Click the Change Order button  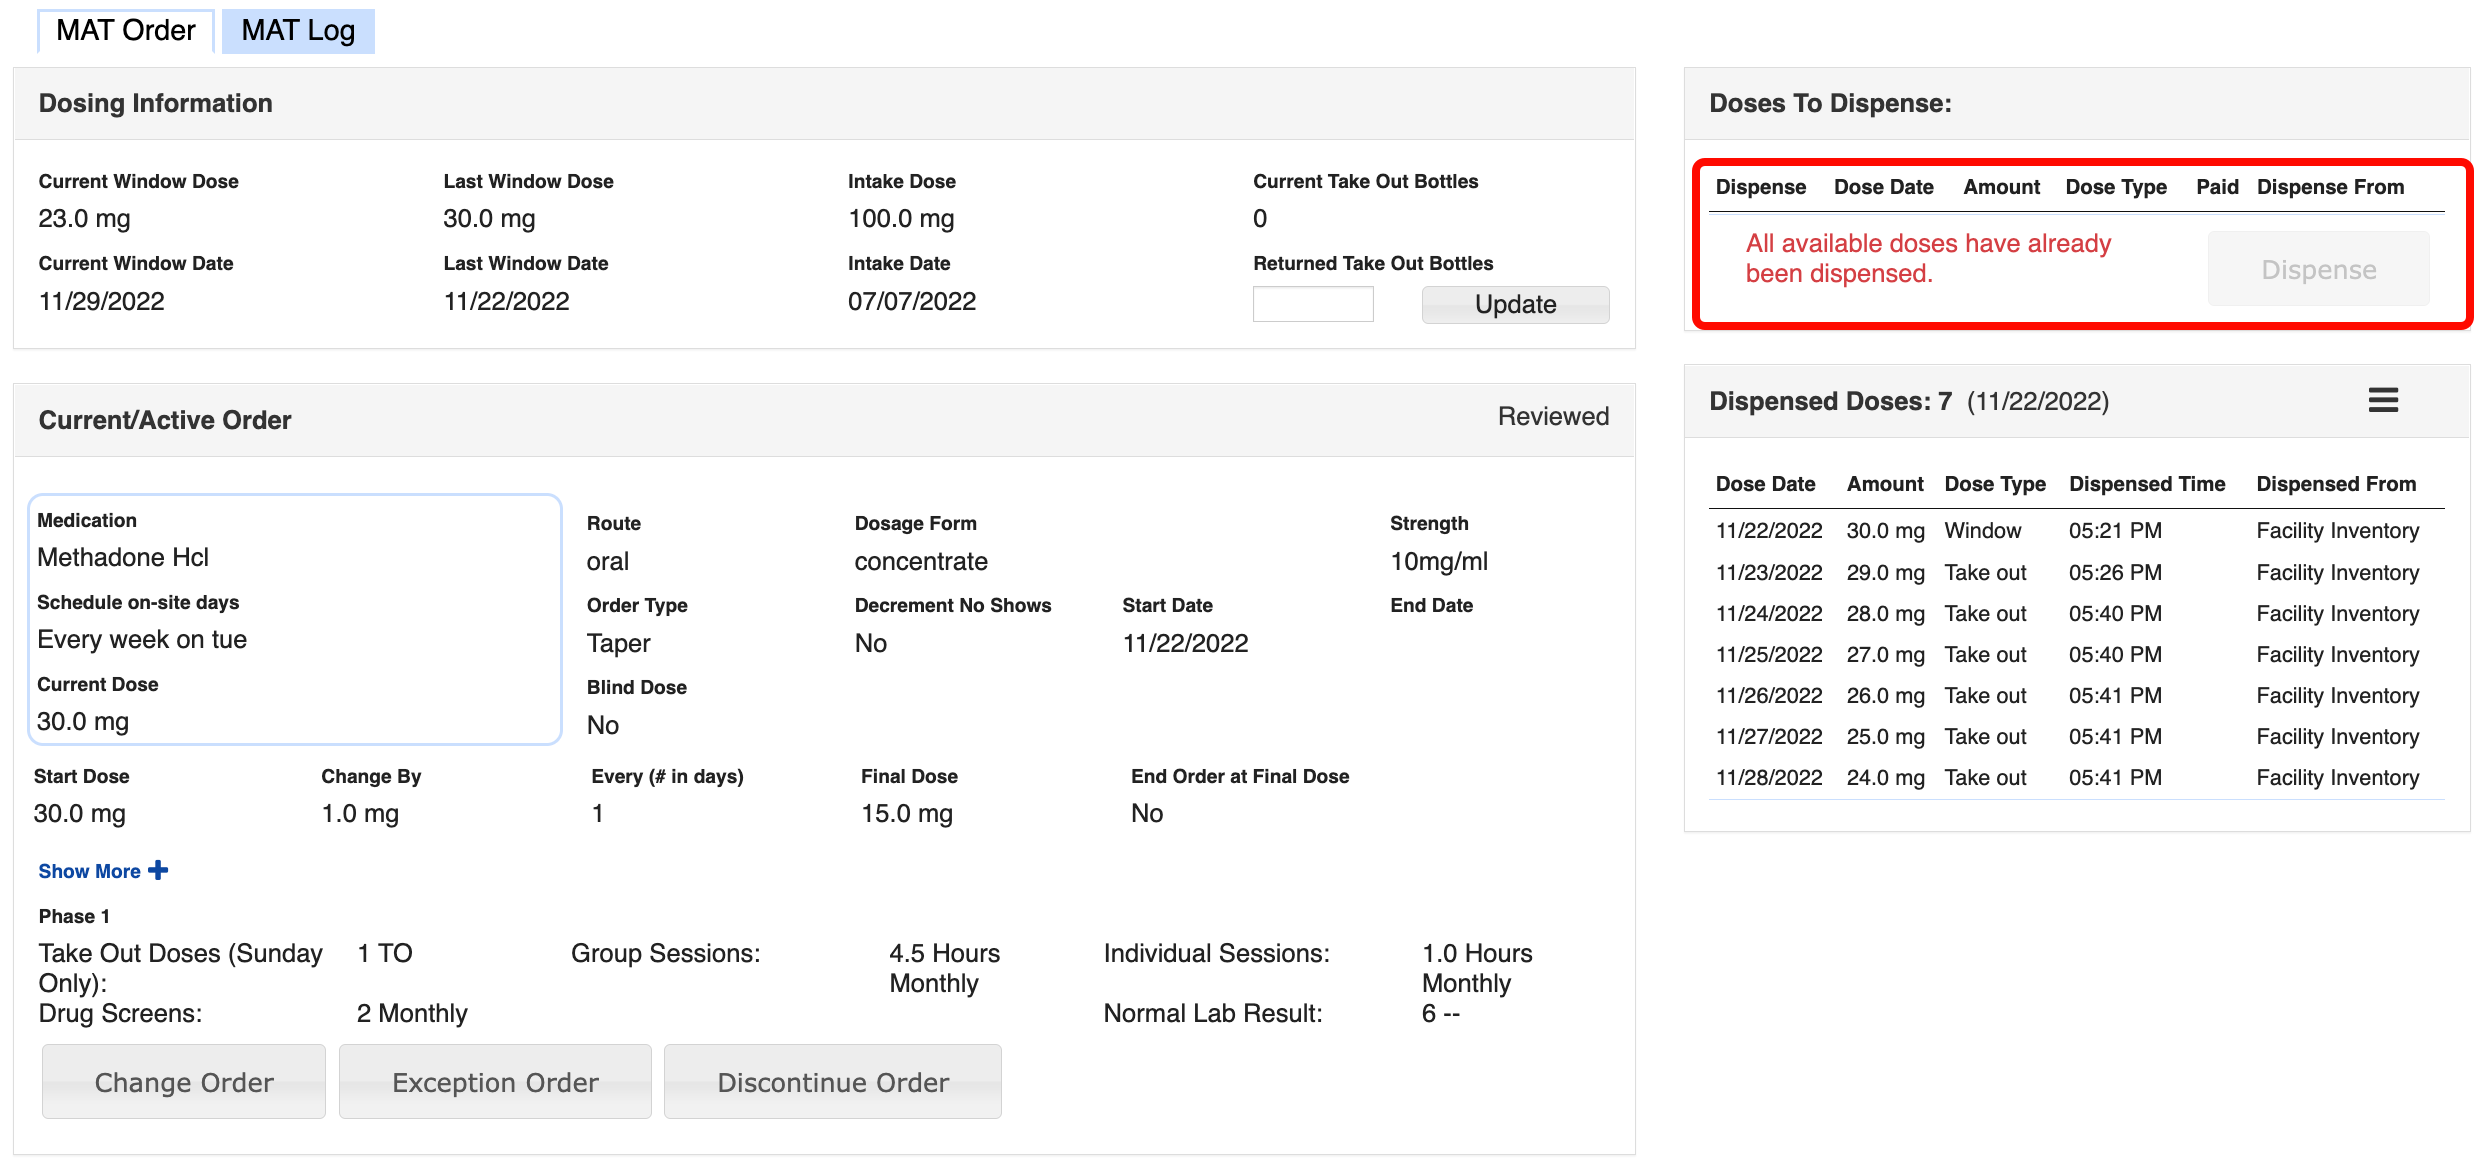coord(184,1082)
